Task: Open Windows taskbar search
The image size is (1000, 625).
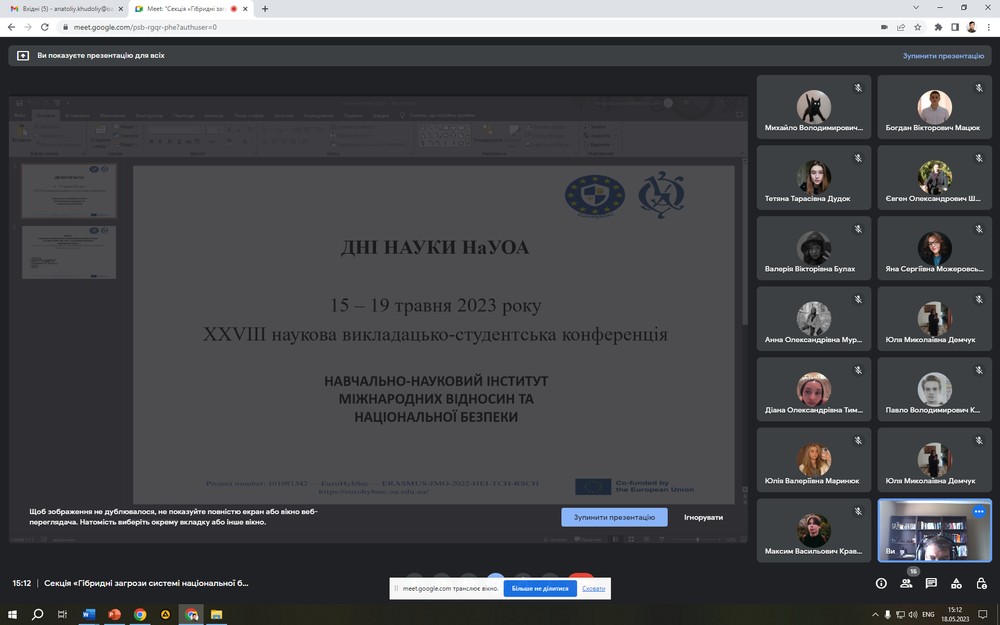Action: tap(38, 614)
